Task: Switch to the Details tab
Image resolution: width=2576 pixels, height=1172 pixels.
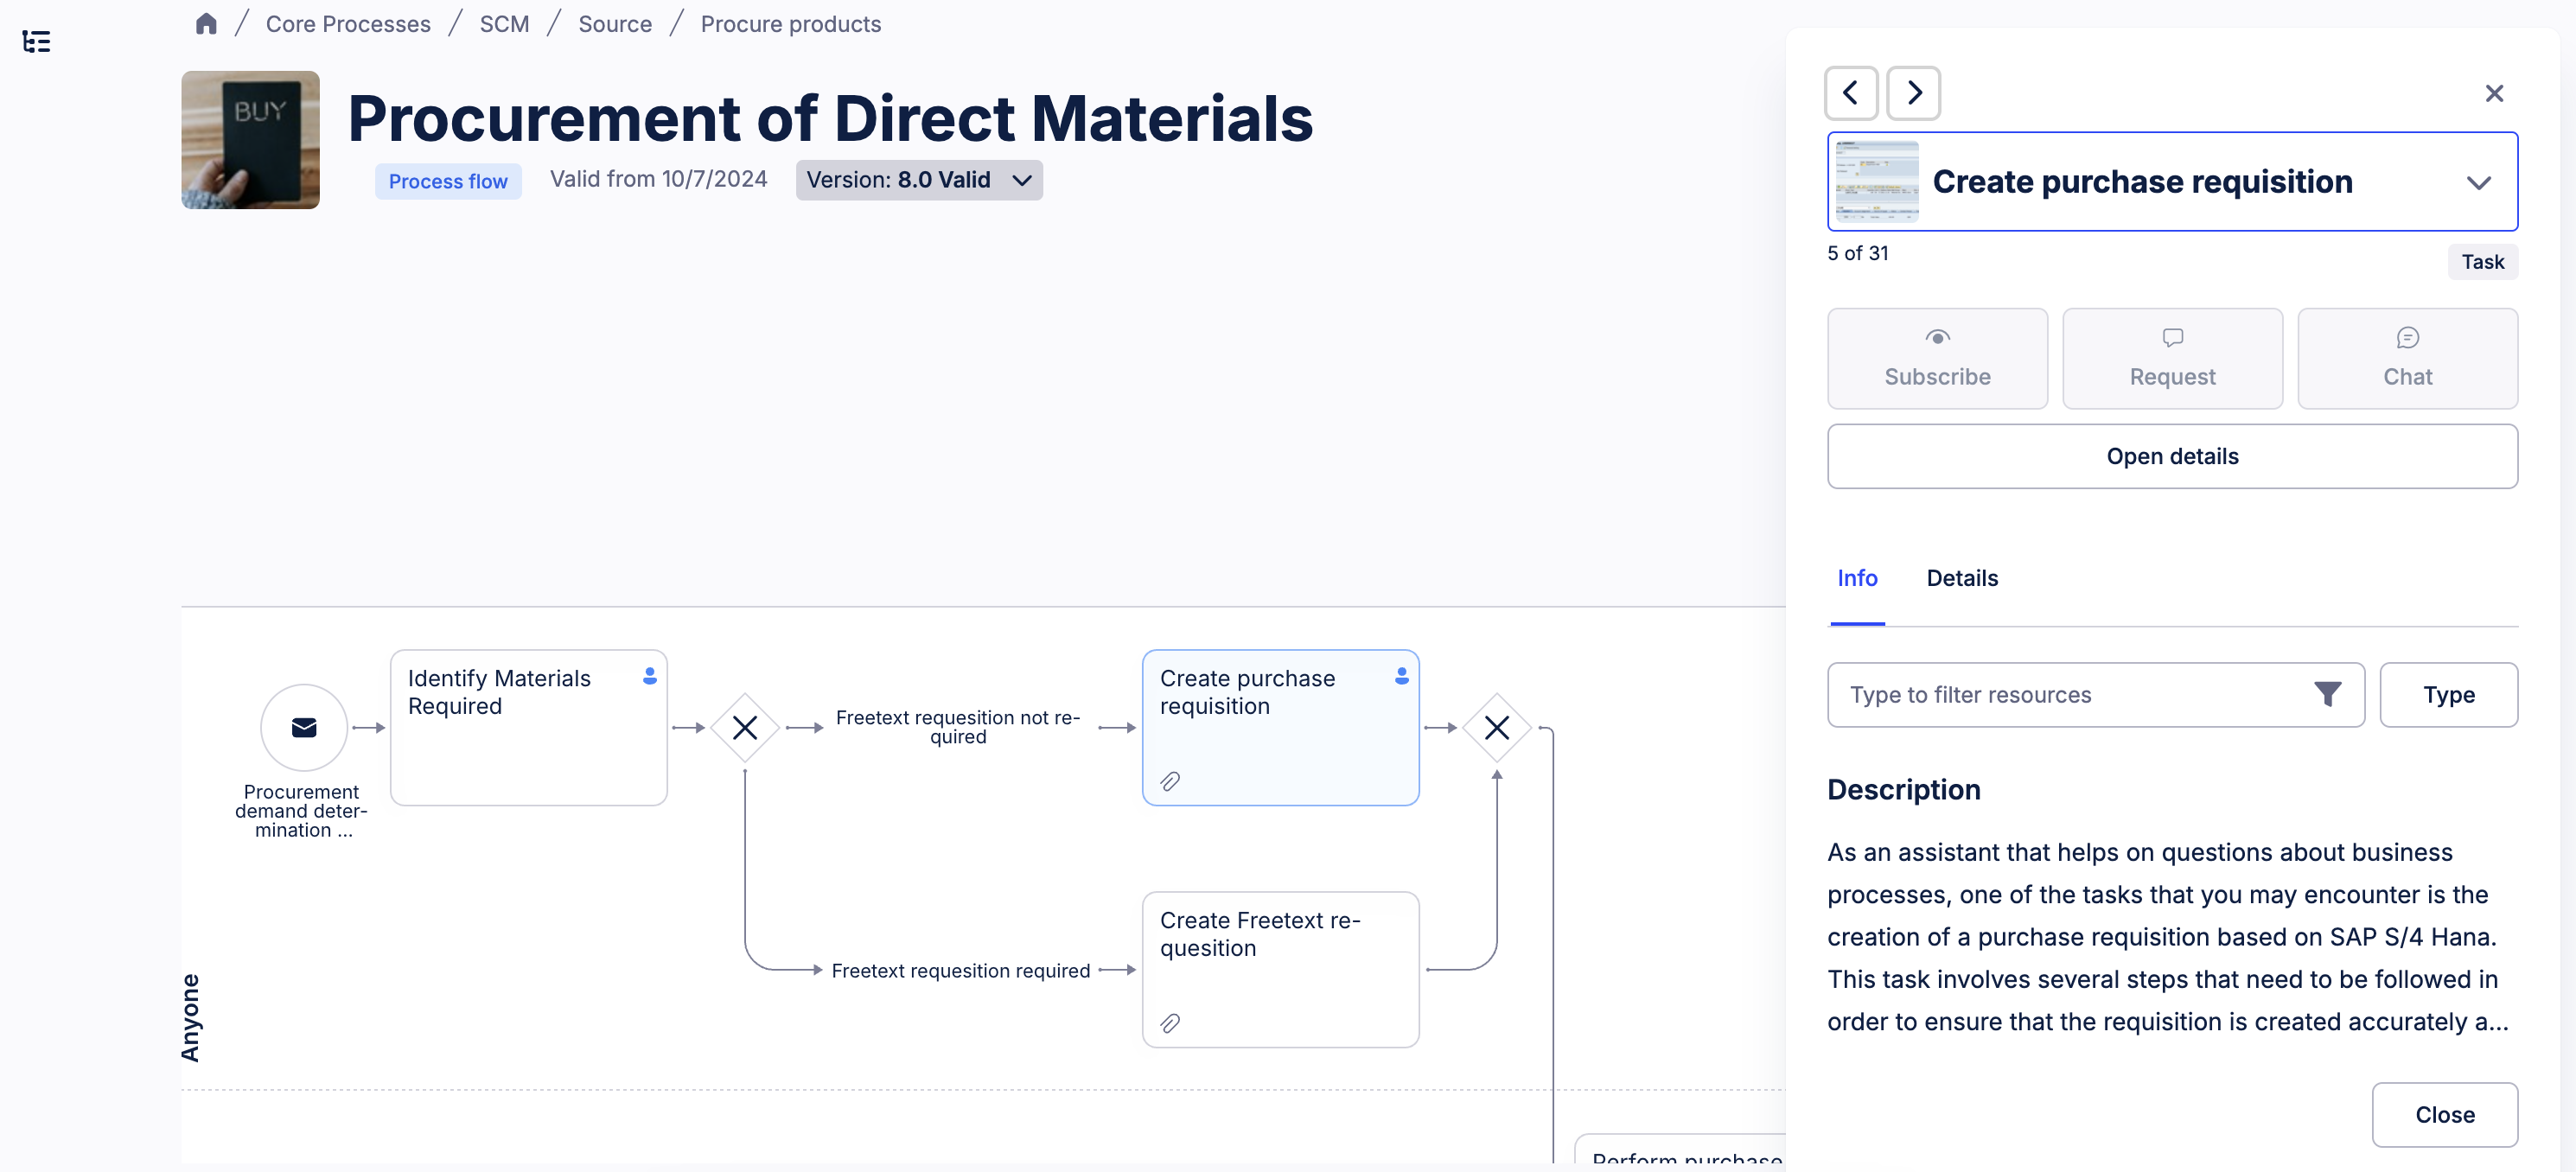Action: pos(1961,577)
